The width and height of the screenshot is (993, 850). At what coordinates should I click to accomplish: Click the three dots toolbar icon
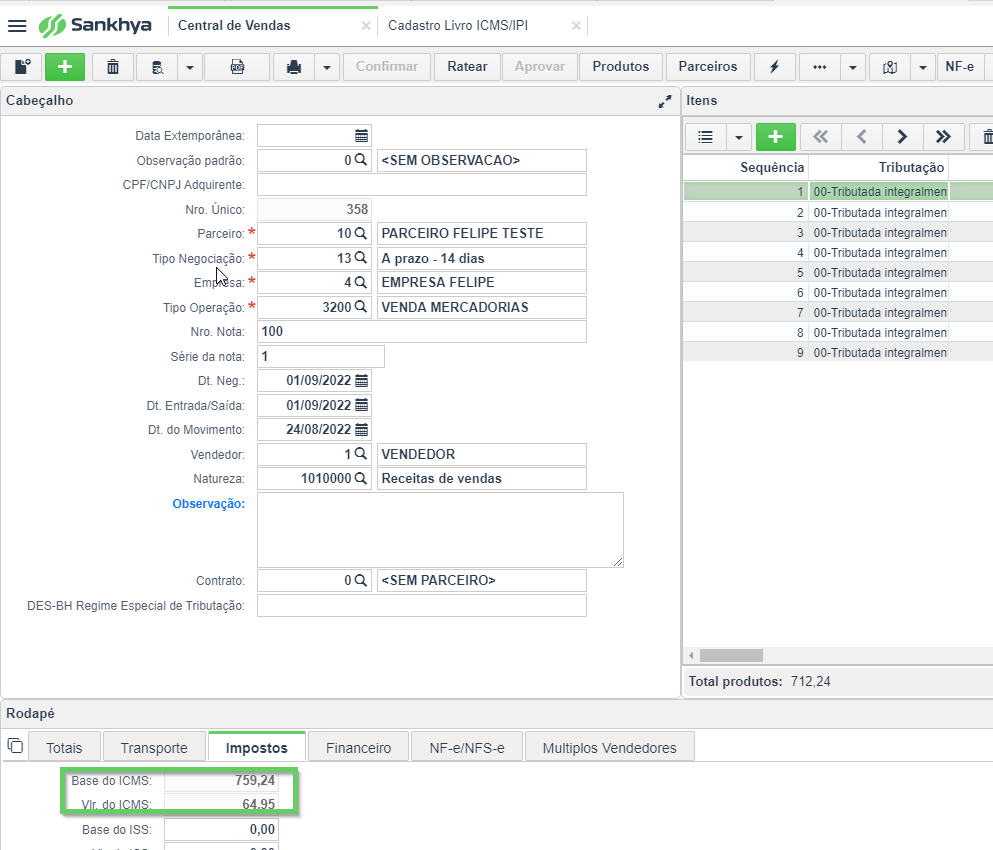click(x=819, y=67)
